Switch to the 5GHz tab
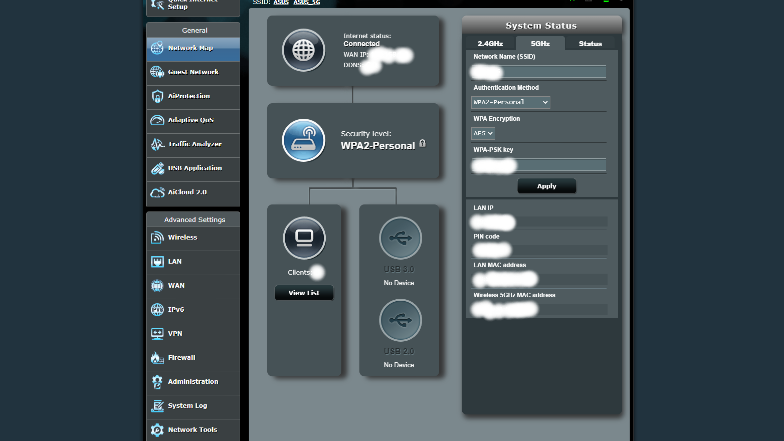The height and width of the screenshot is (441, 784). (x=540, y=44)
